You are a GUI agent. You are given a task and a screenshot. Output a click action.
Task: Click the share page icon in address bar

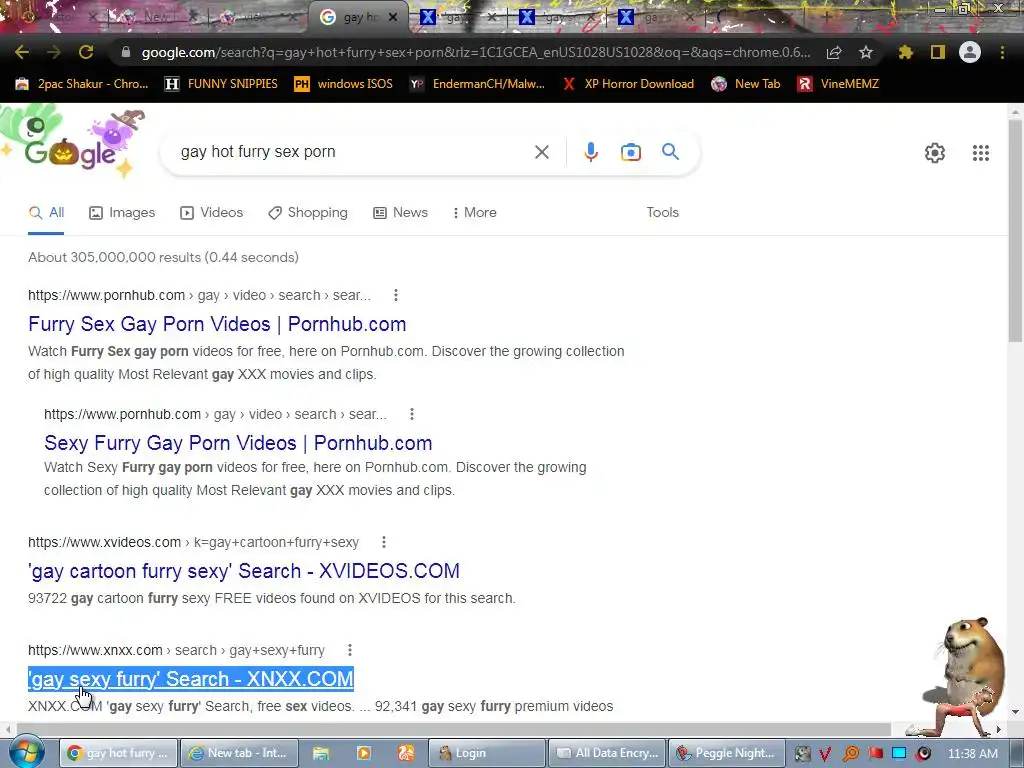tap(834, 52)
